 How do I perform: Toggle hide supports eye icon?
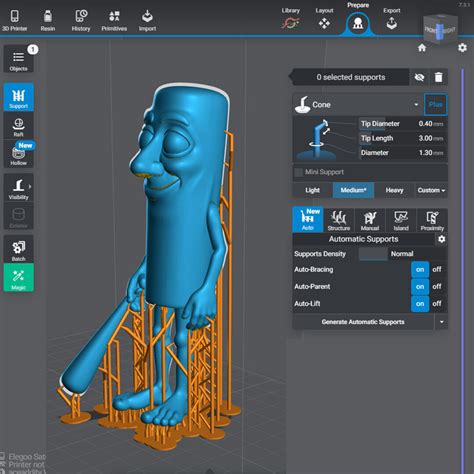pyautogui.click(x=419, y=77)
